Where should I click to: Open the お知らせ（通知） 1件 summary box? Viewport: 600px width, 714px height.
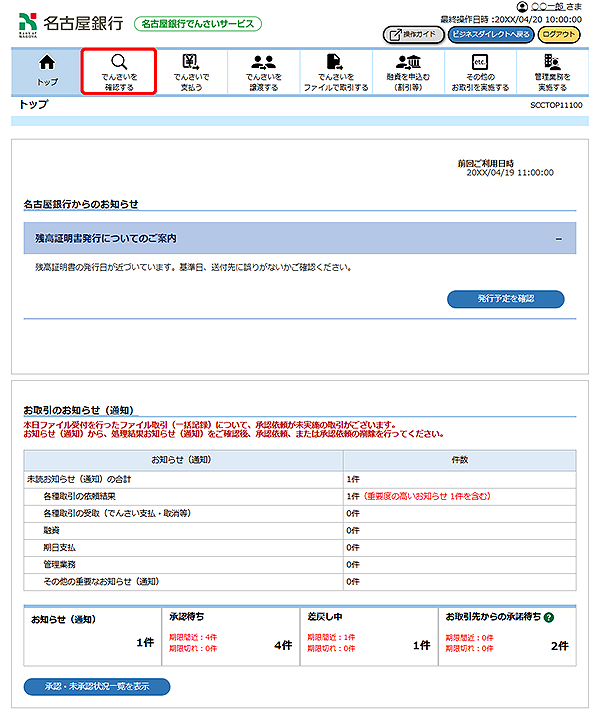90,633
